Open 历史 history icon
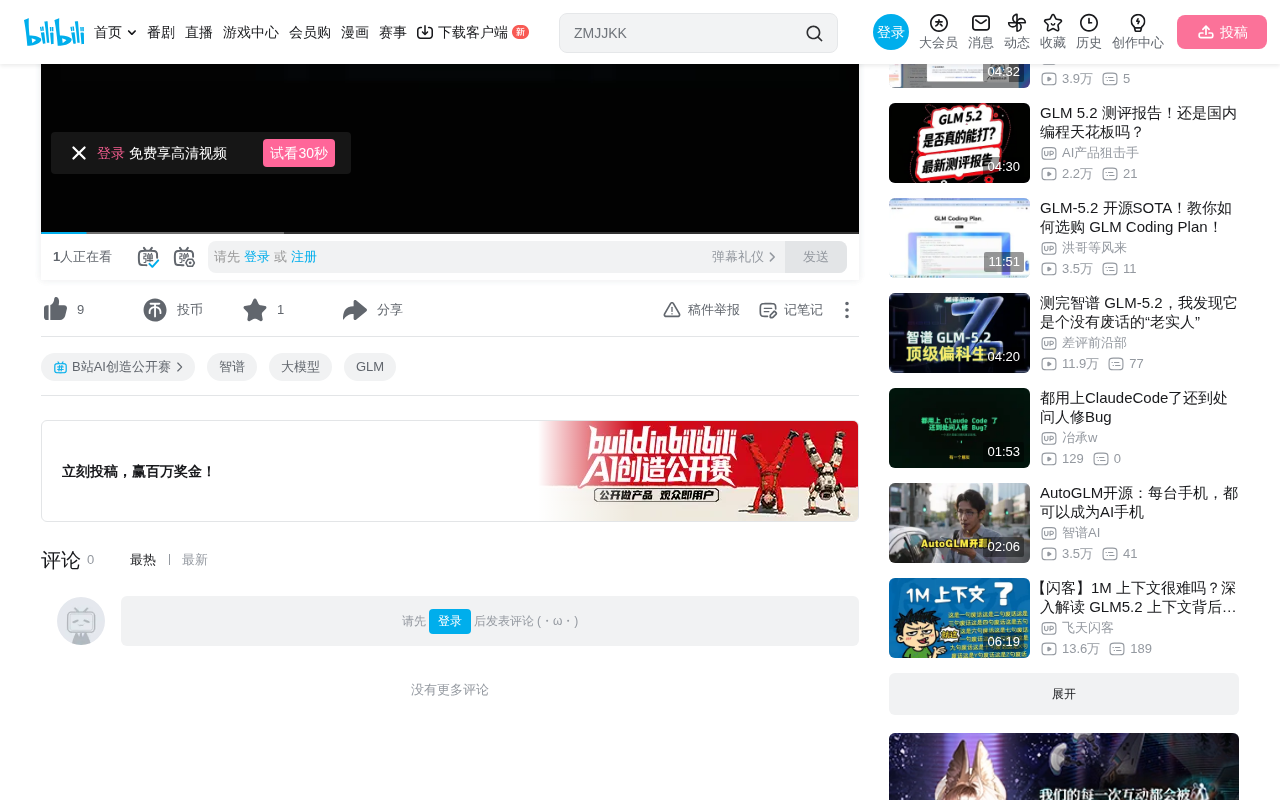Viewport: 1280px width, 800px height. point(1089,32)
